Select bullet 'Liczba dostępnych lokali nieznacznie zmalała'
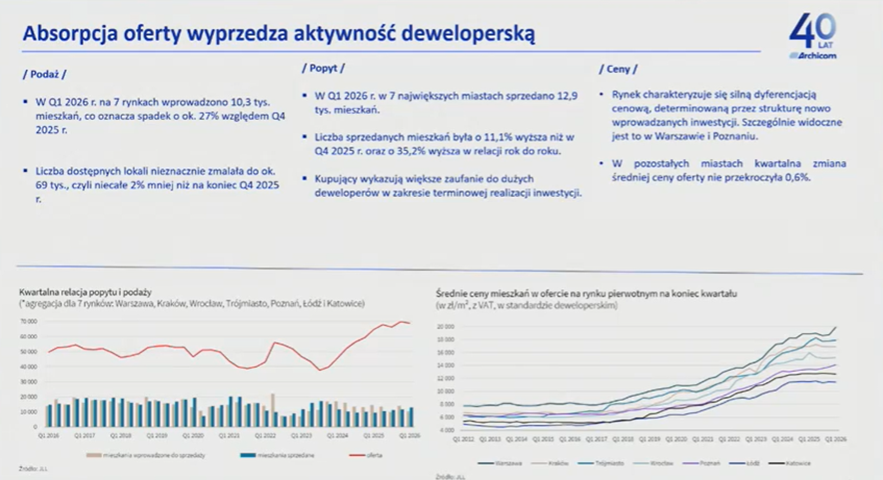Screen dimensions: 883x480 [151, 185]
